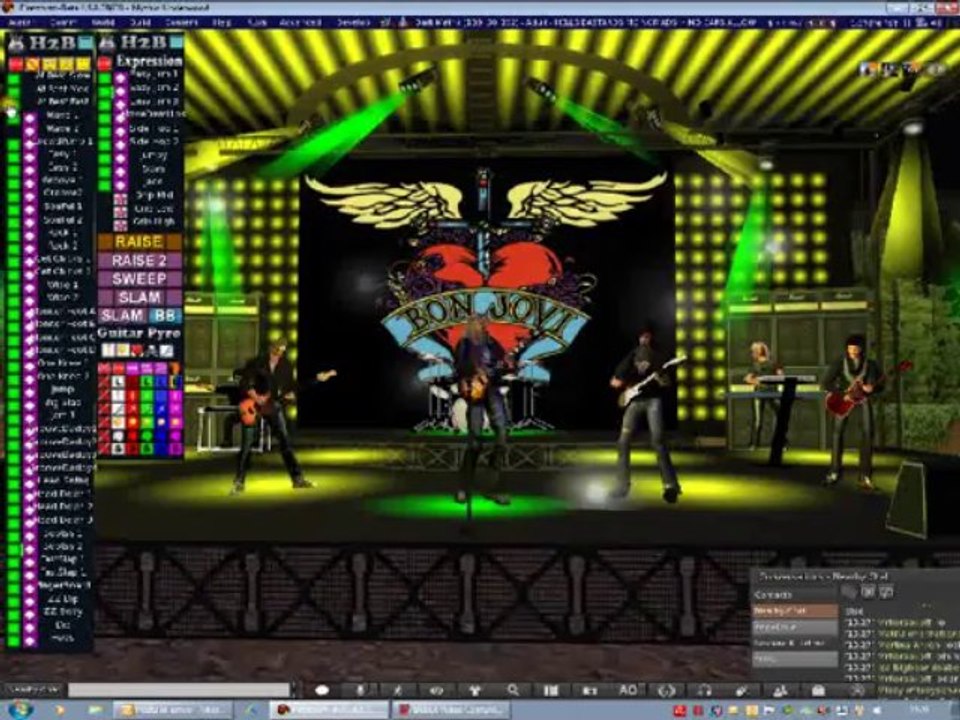Toggle purple diamond beside Jumpy expression
This screenshot has width=960, height=720.
point(121,157)
